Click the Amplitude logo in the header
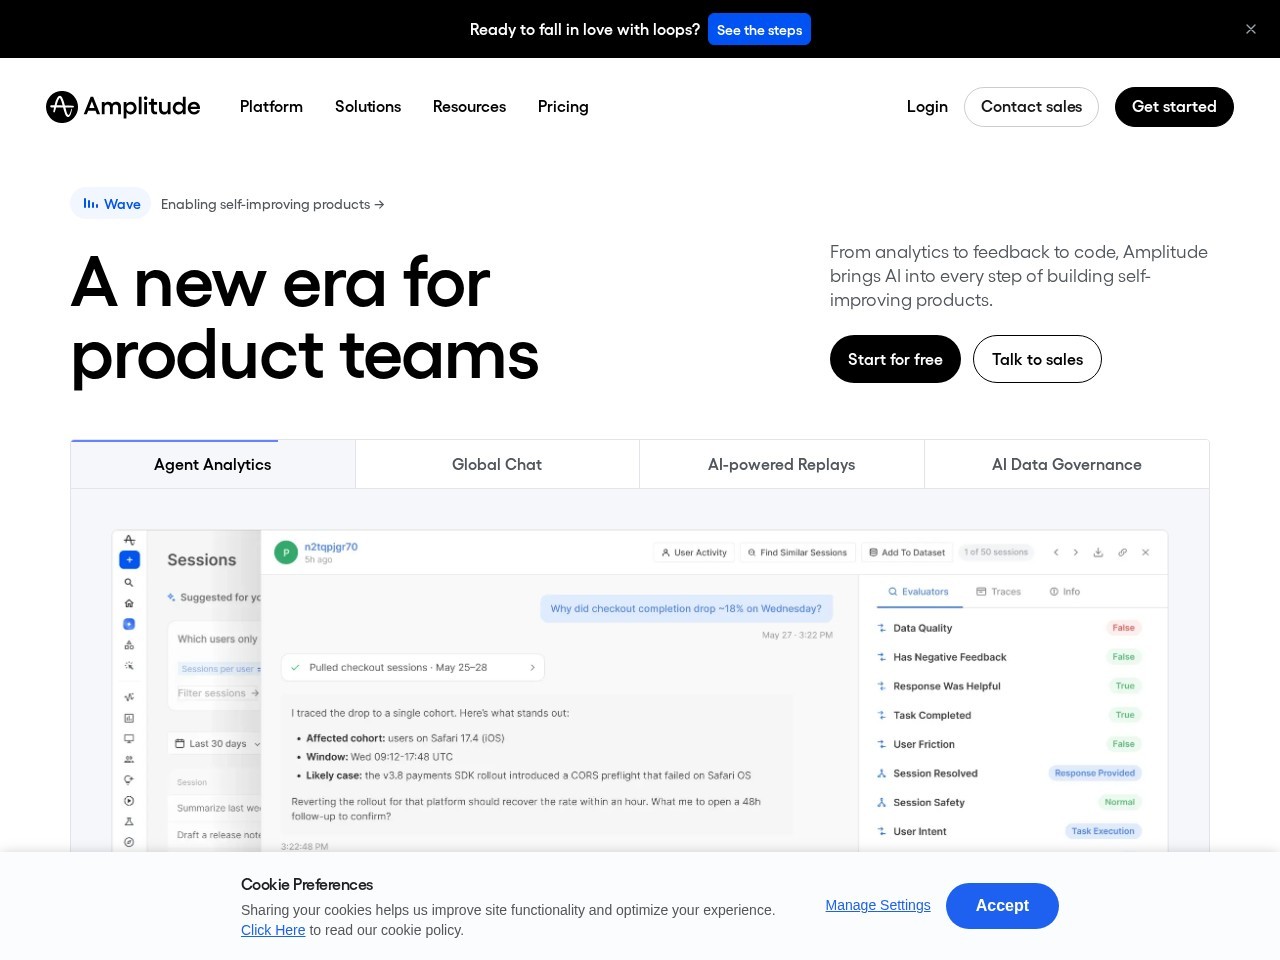 (123, 107)
